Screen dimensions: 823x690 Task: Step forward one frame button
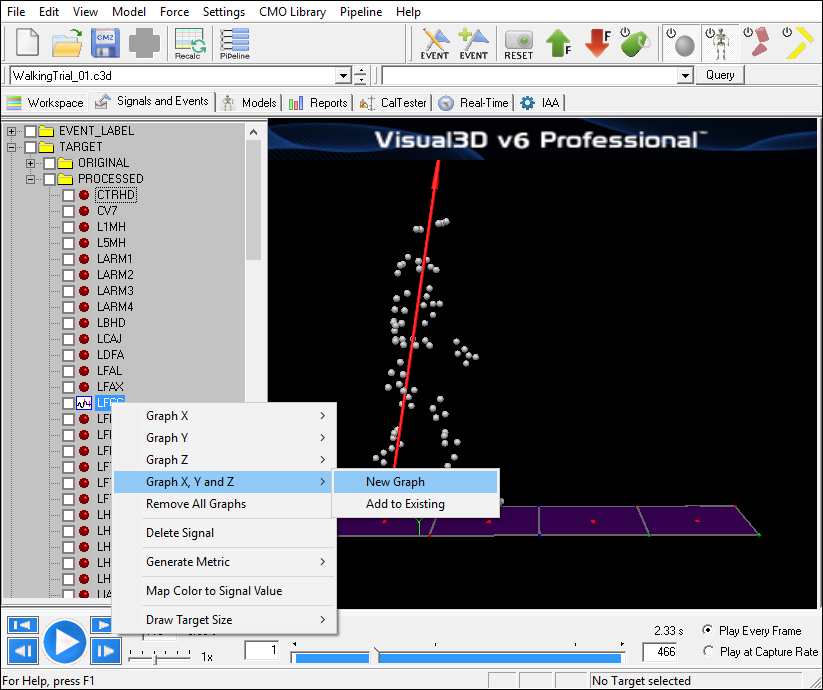pos(105,652)
